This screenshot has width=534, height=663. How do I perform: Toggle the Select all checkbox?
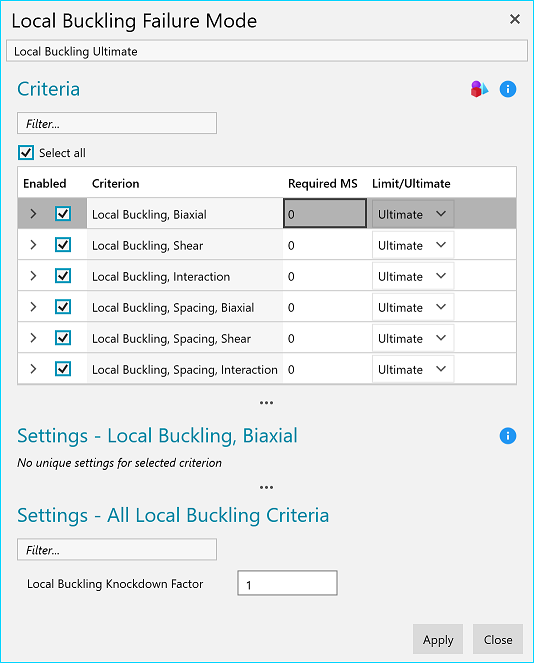[x=26, y=153]
